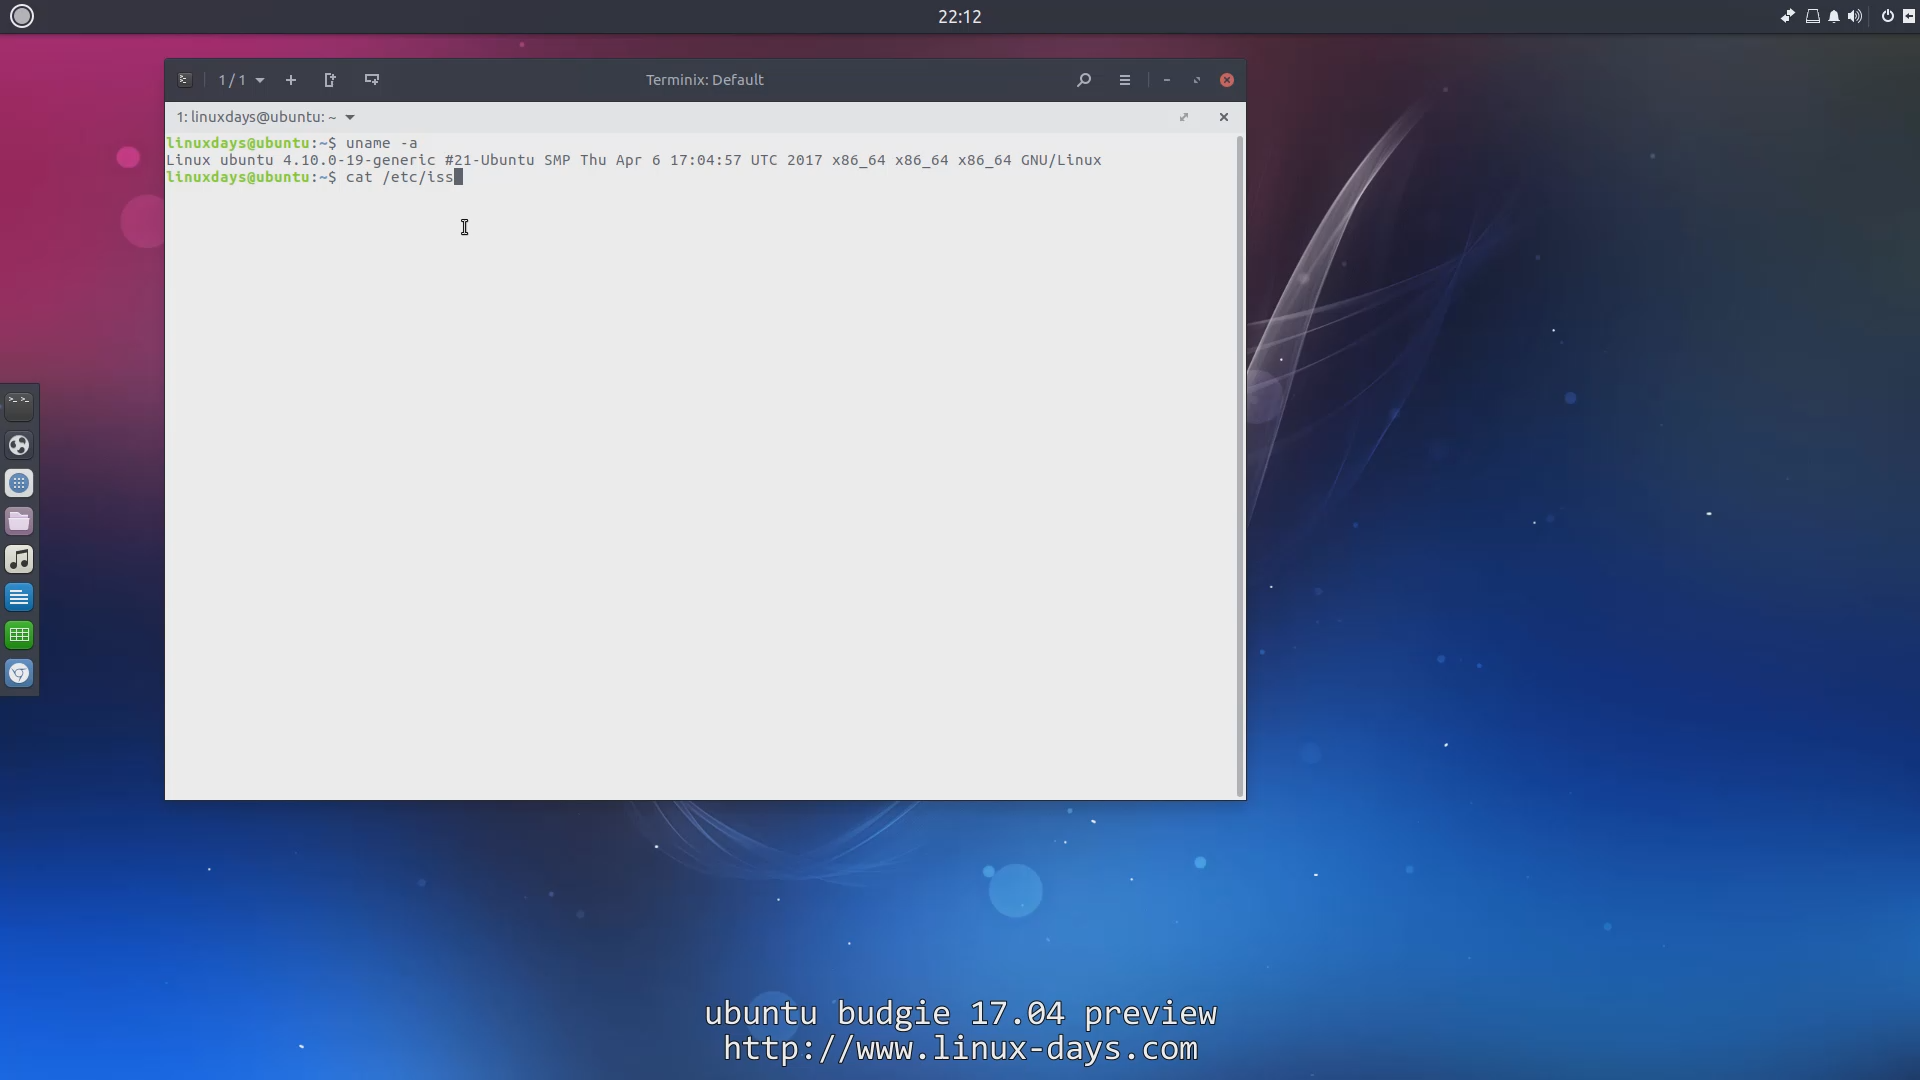
Task: Open the calendar from the 22:12 clock
Action: point(959,17)
